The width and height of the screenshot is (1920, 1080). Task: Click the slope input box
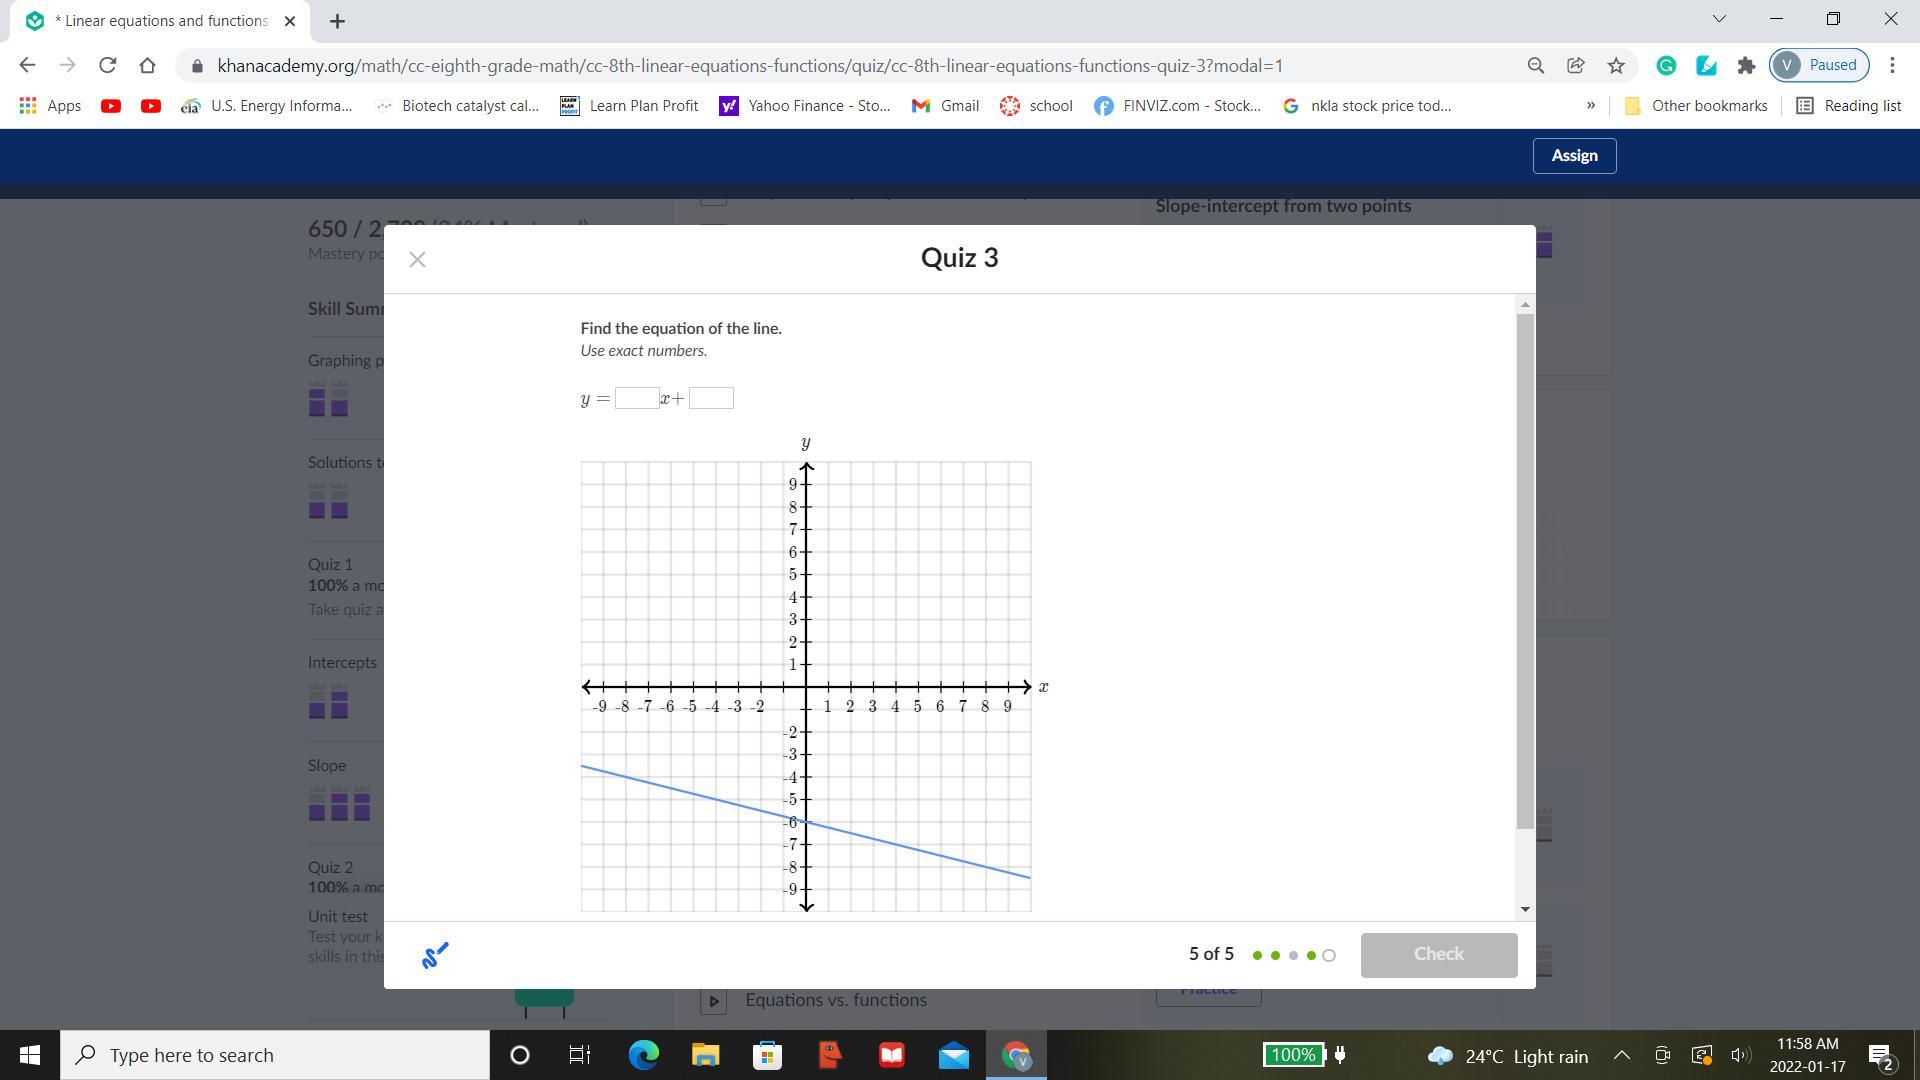pyautogui.click(x=636, y=398)
